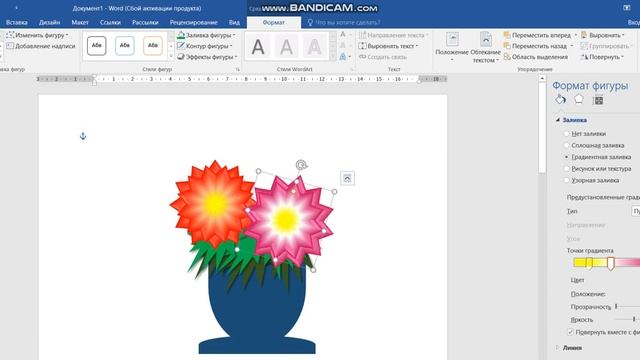Click vertical scrollbar up arrow

point(542,78)
